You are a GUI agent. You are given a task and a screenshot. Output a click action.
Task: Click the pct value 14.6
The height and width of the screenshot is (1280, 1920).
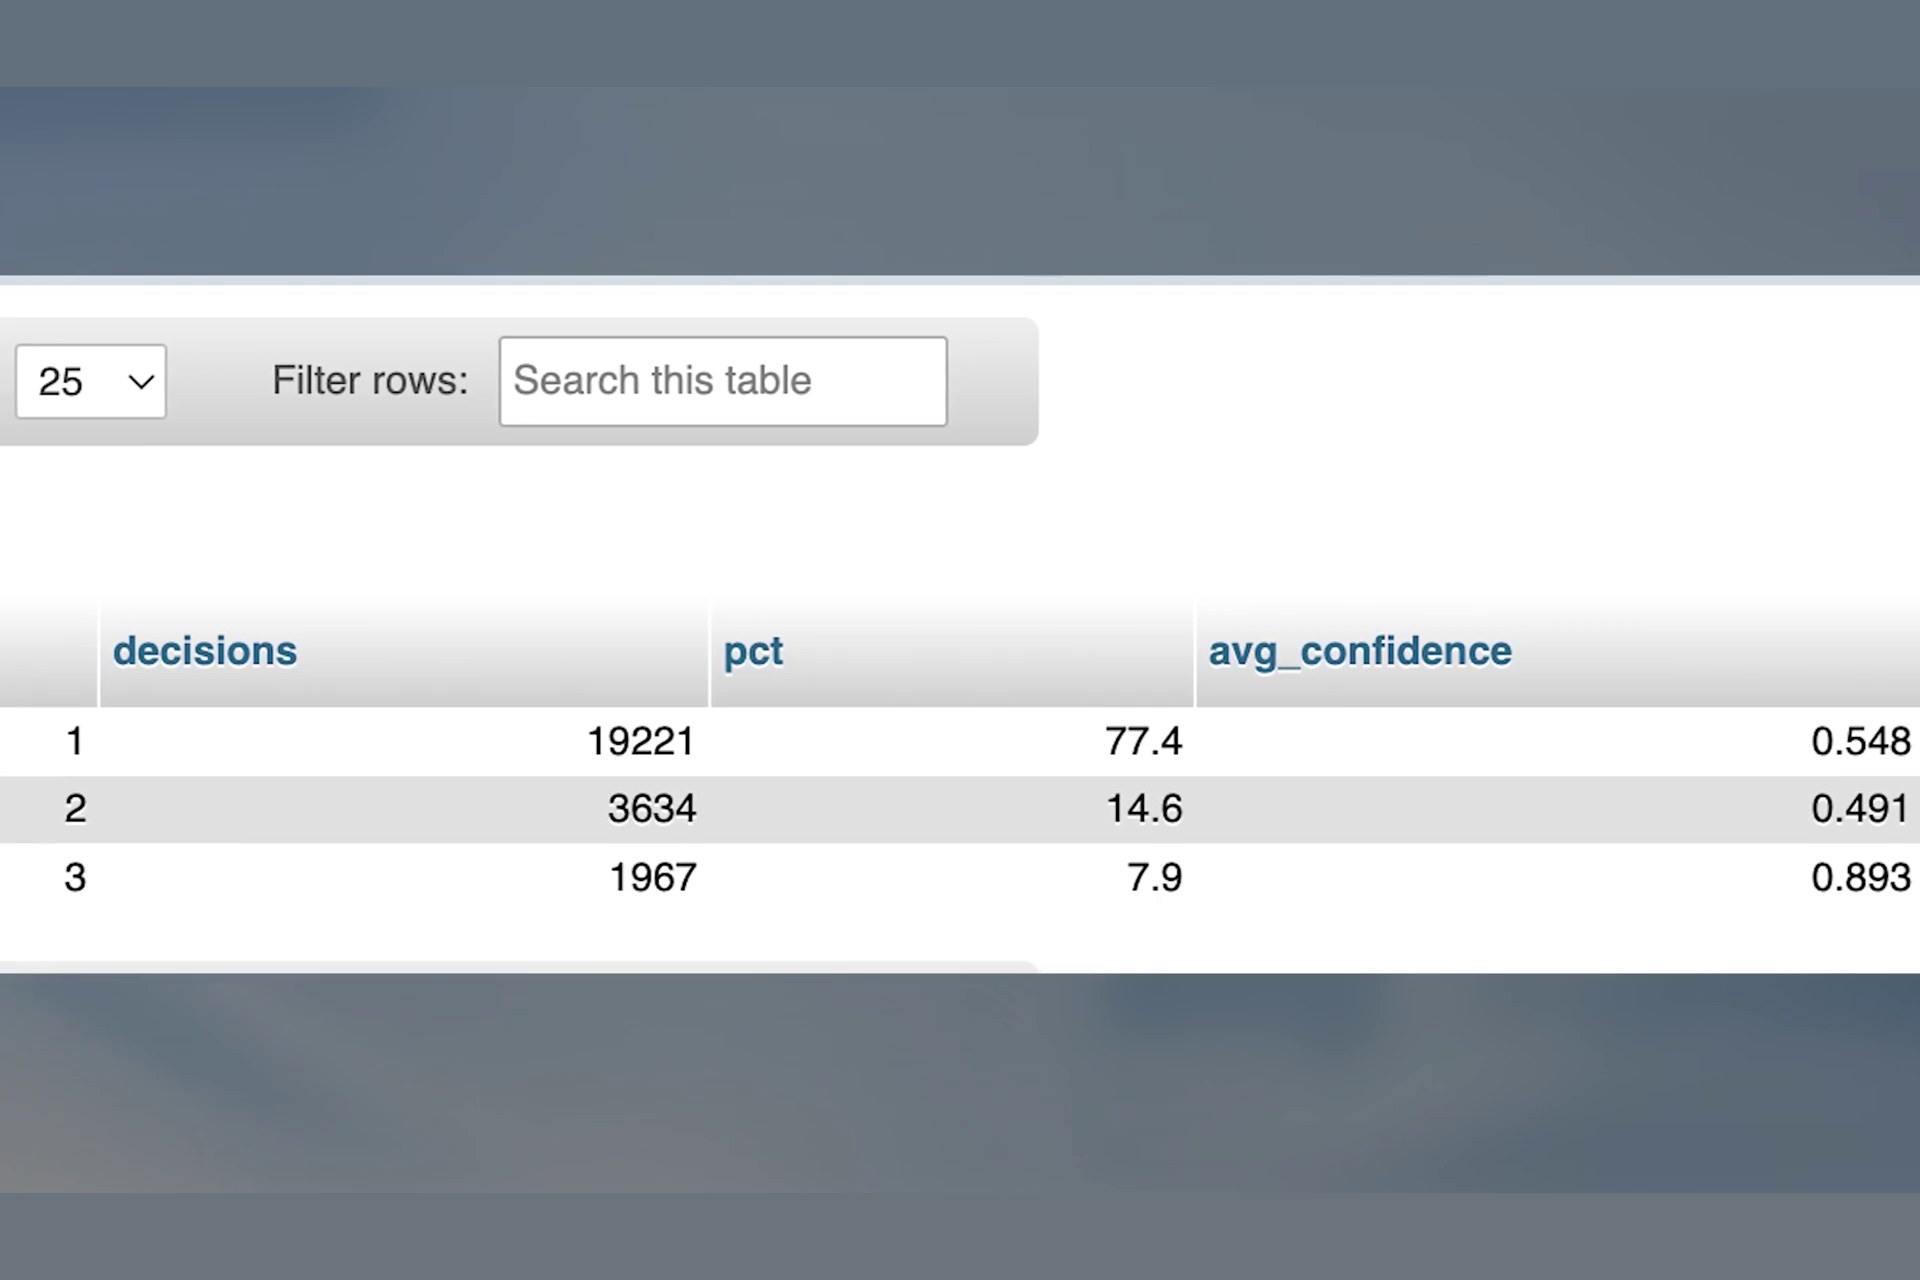[1144, 808]
